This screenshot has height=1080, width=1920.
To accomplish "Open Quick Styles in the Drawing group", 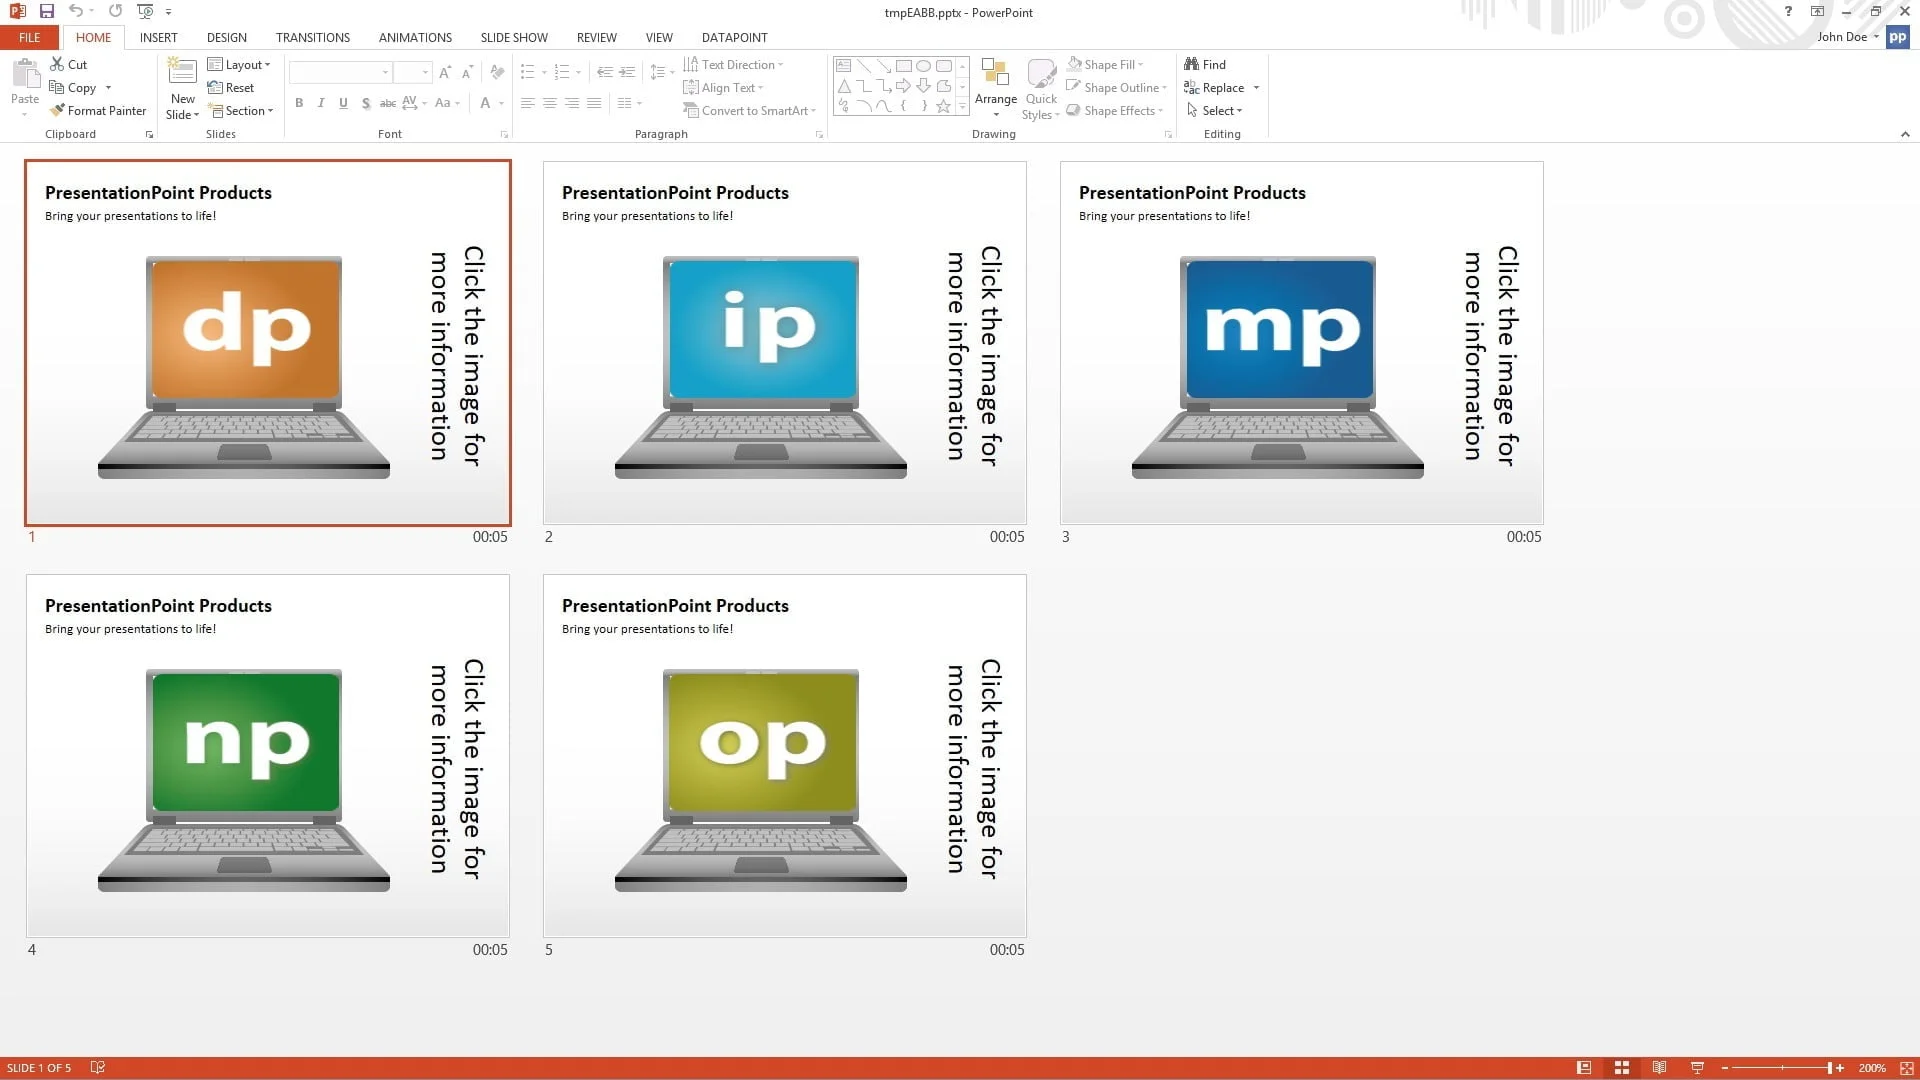I will click(1040, 88).
